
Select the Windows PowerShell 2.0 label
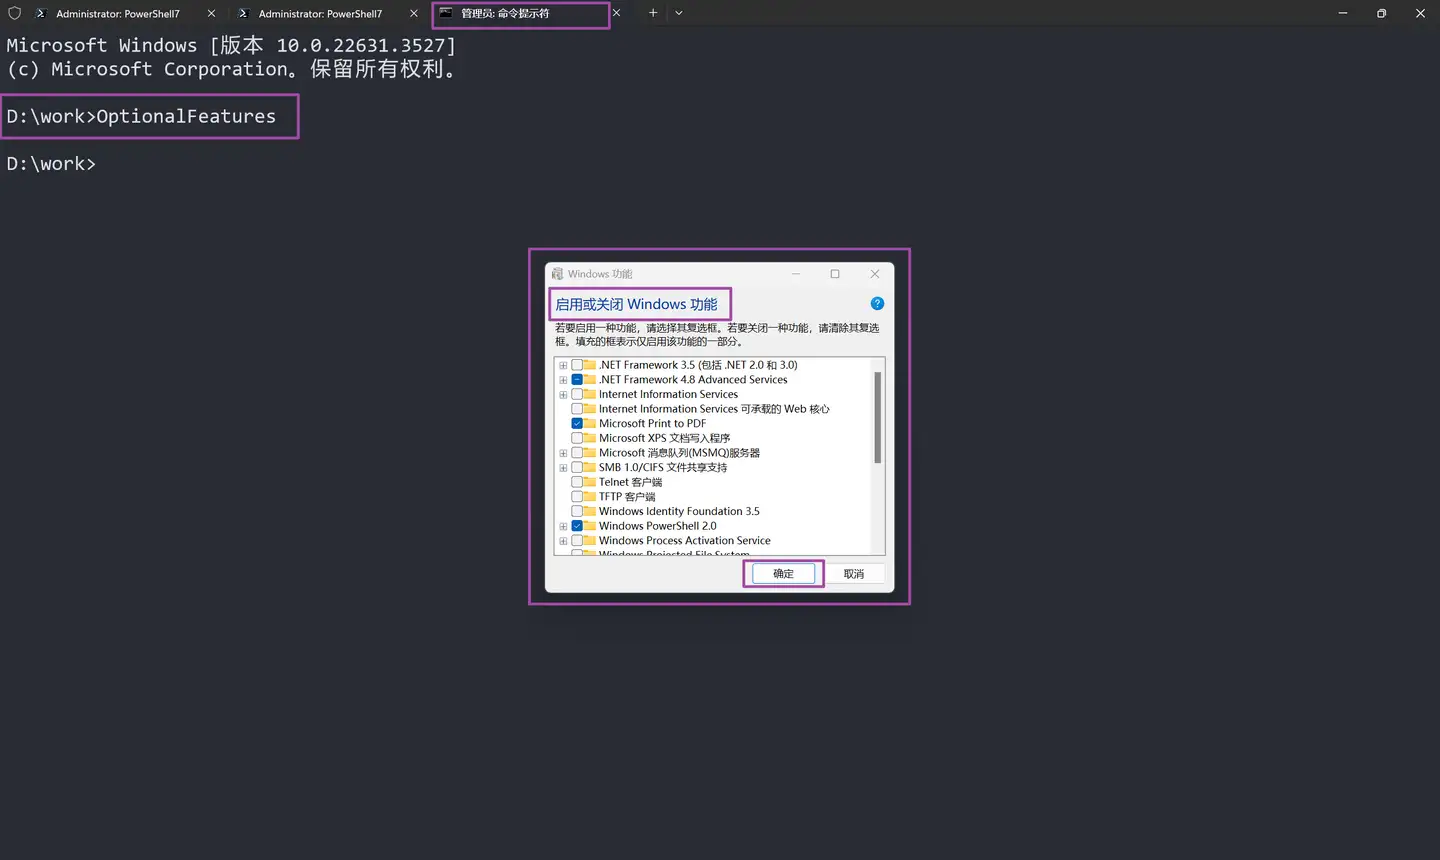point(657,526)
